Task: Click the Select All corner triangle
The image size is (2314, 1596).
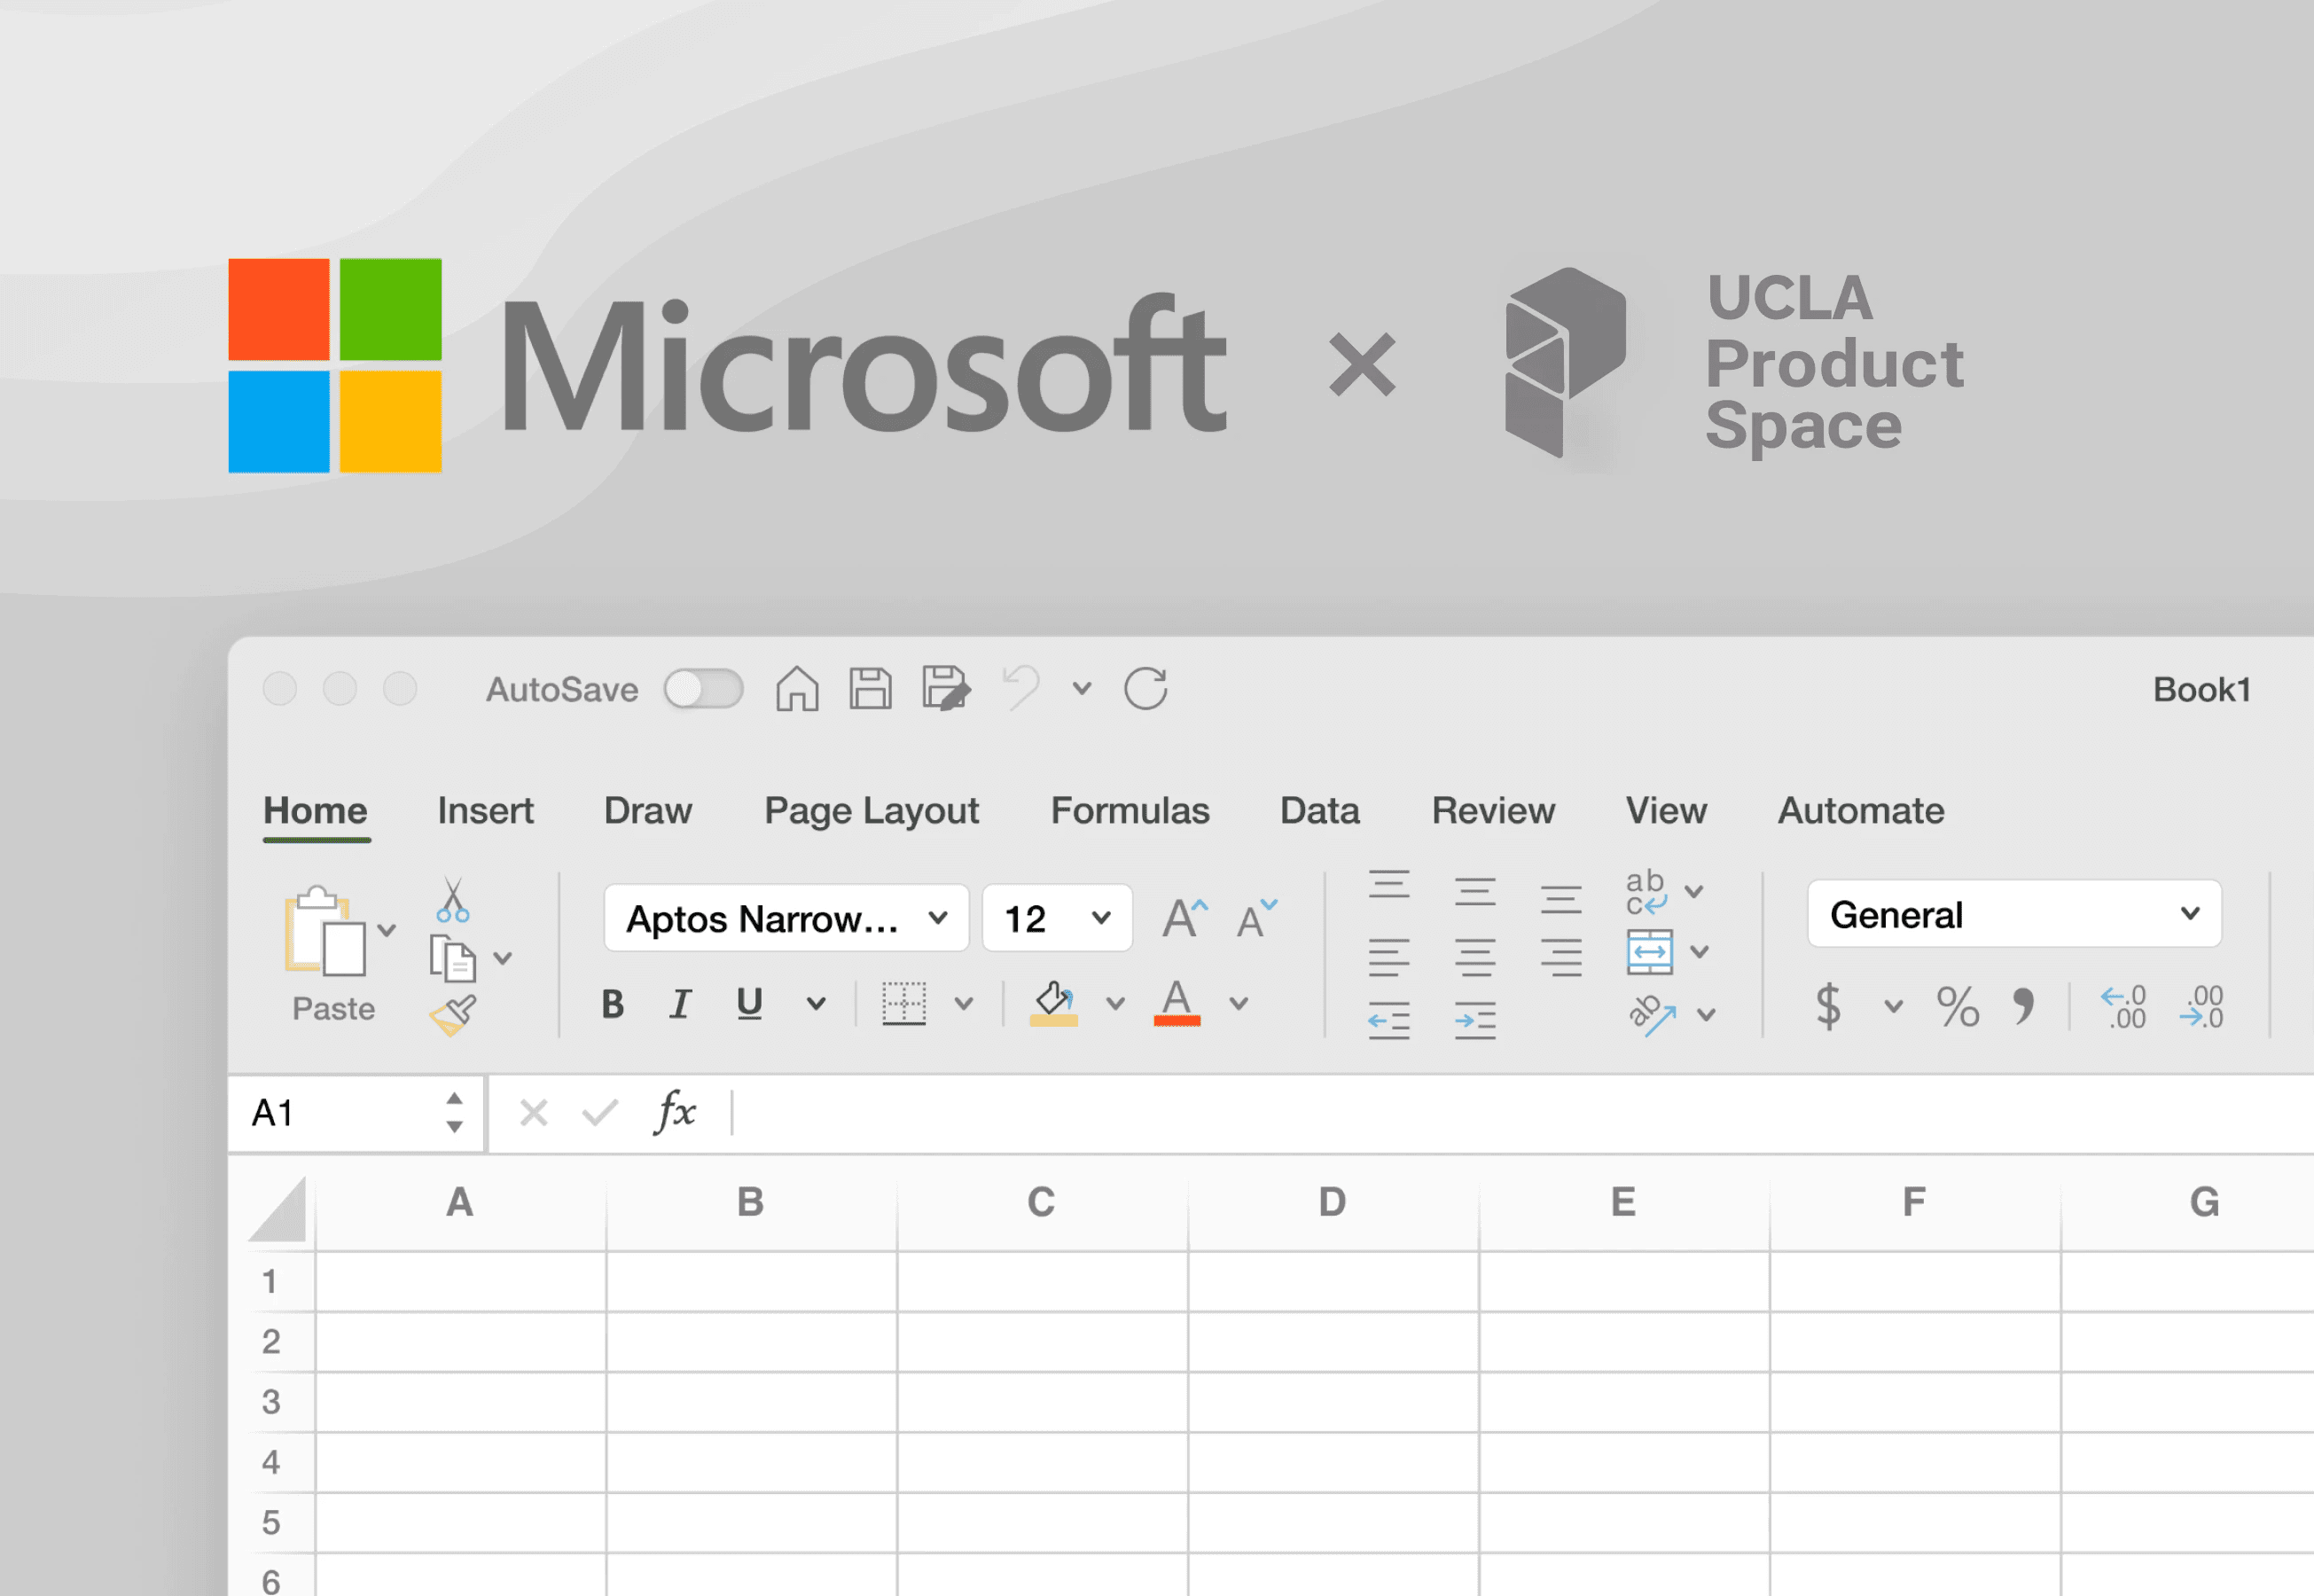Action: coord(278,1209)
